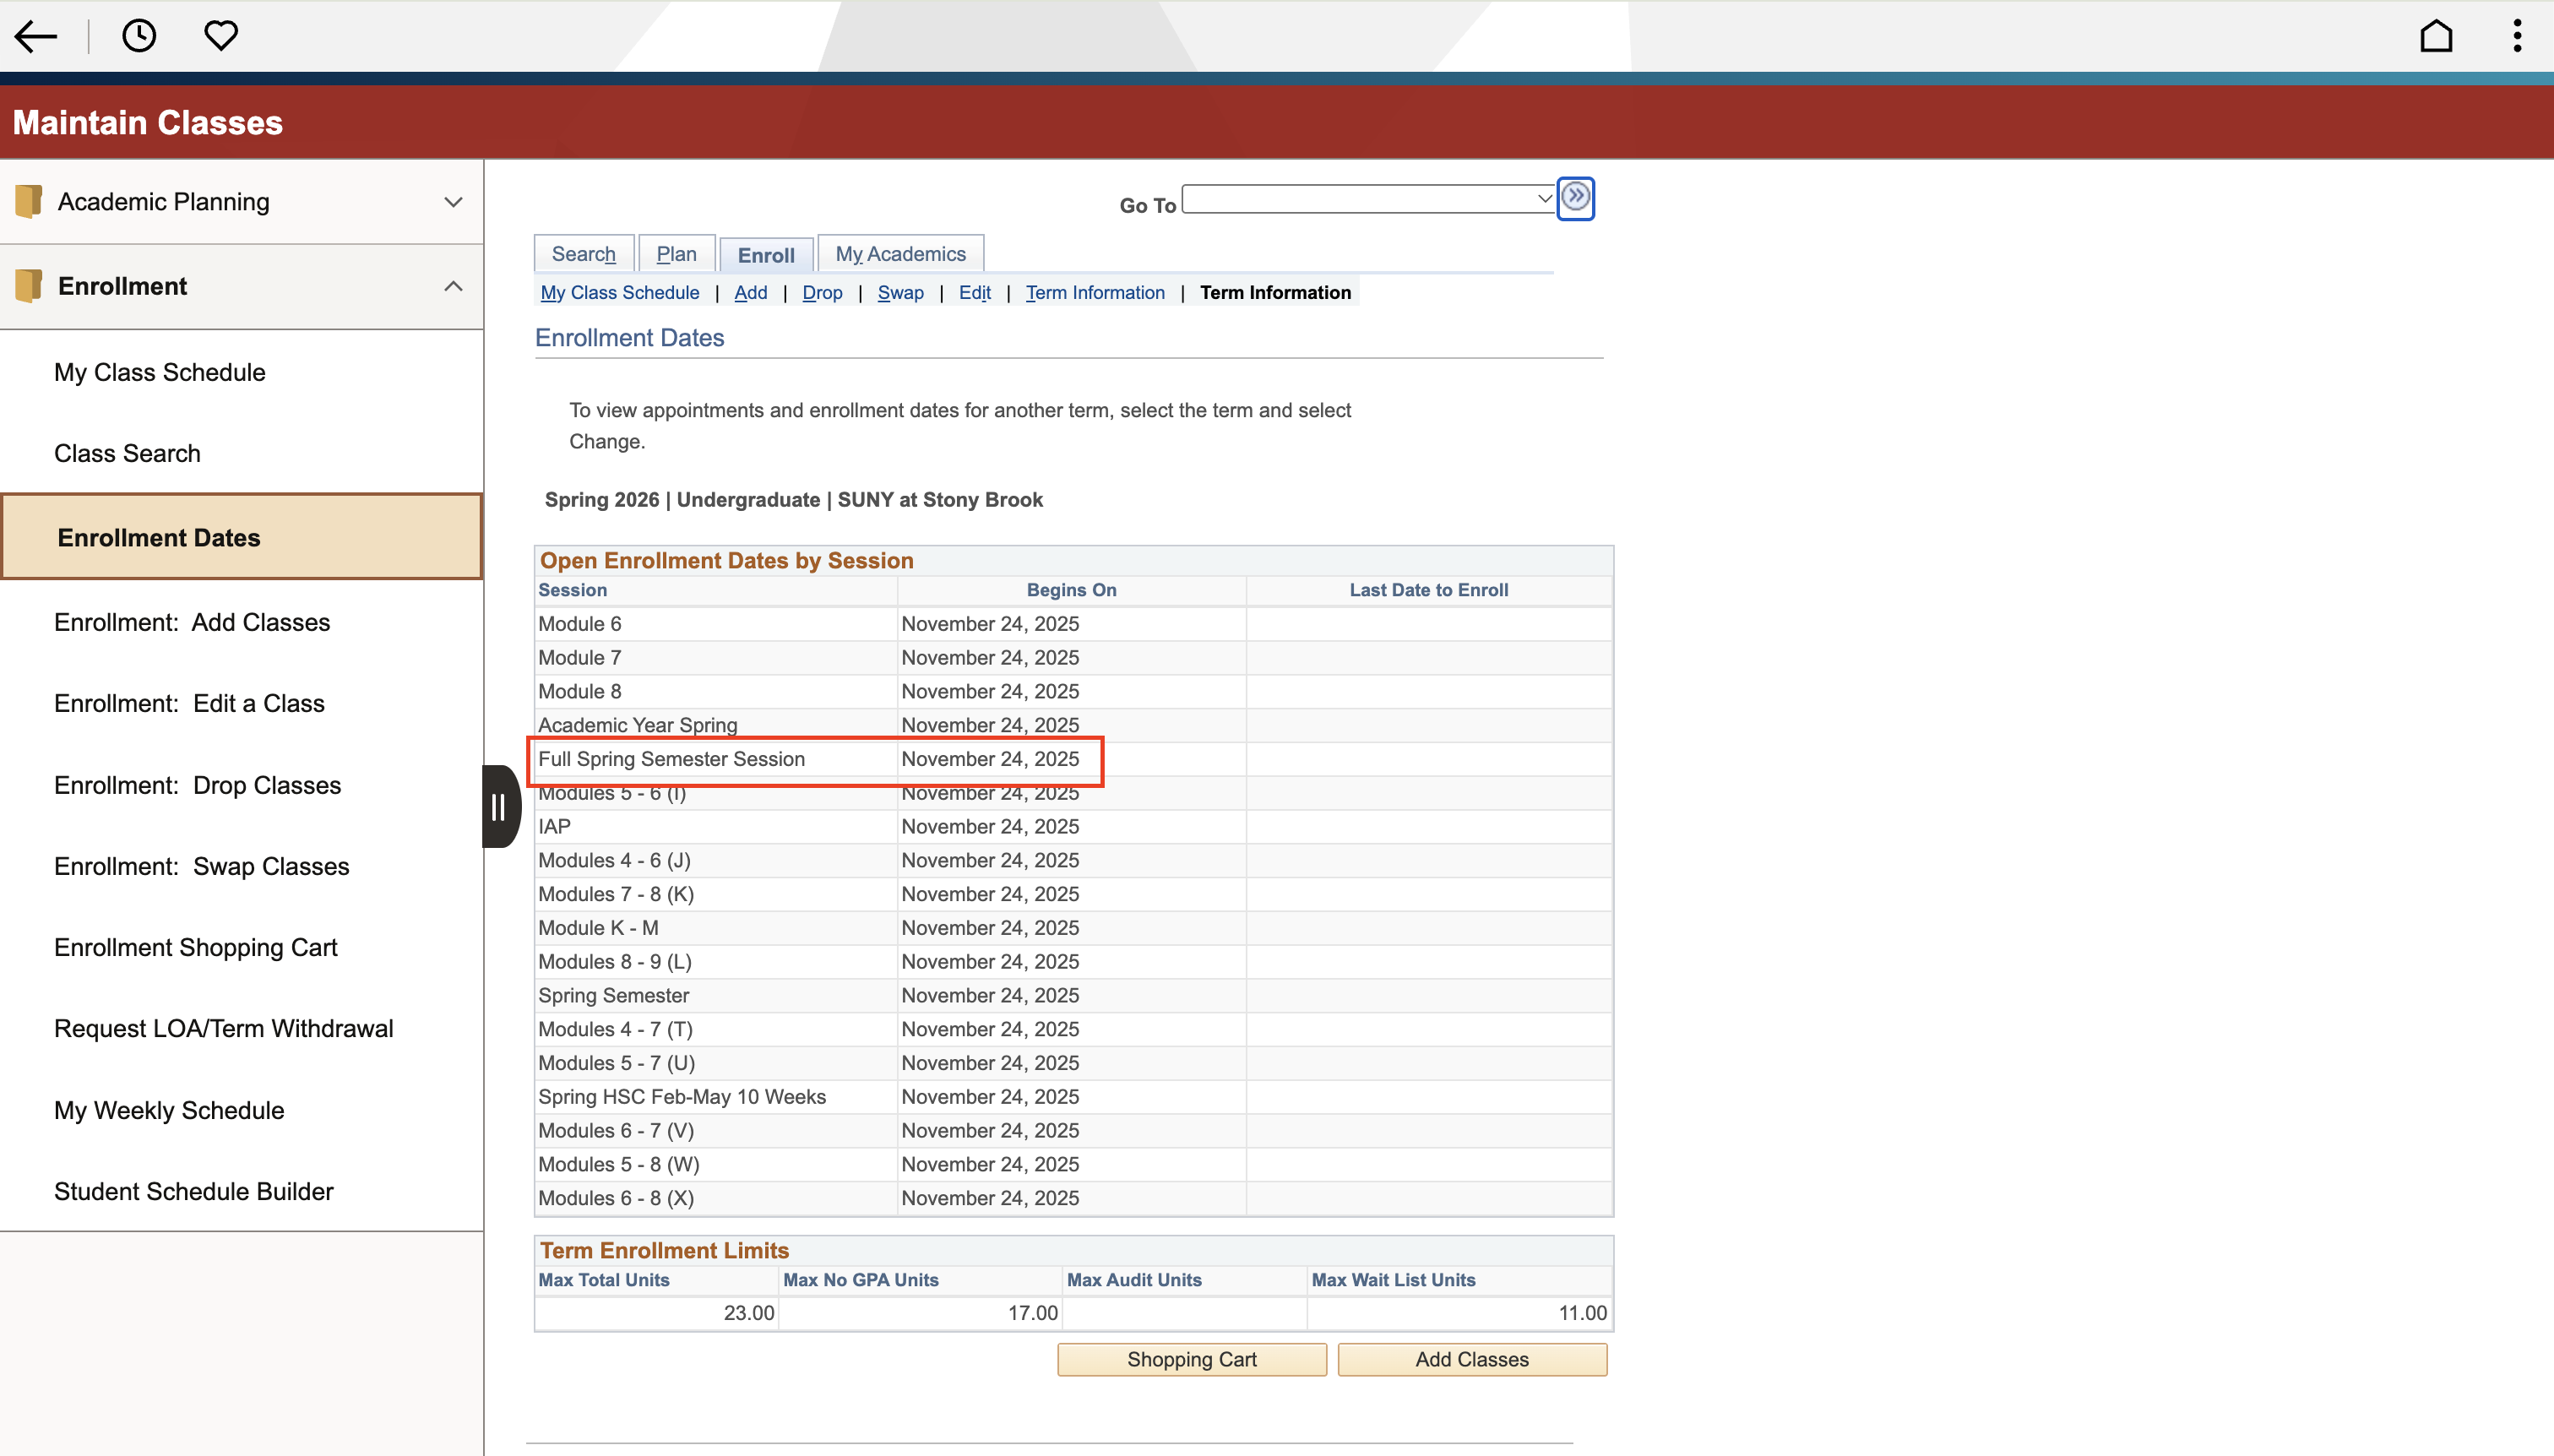Click the Begins On column header
The image size is (2554, 1456).
pyautogui.click(x=1071, y=590)
